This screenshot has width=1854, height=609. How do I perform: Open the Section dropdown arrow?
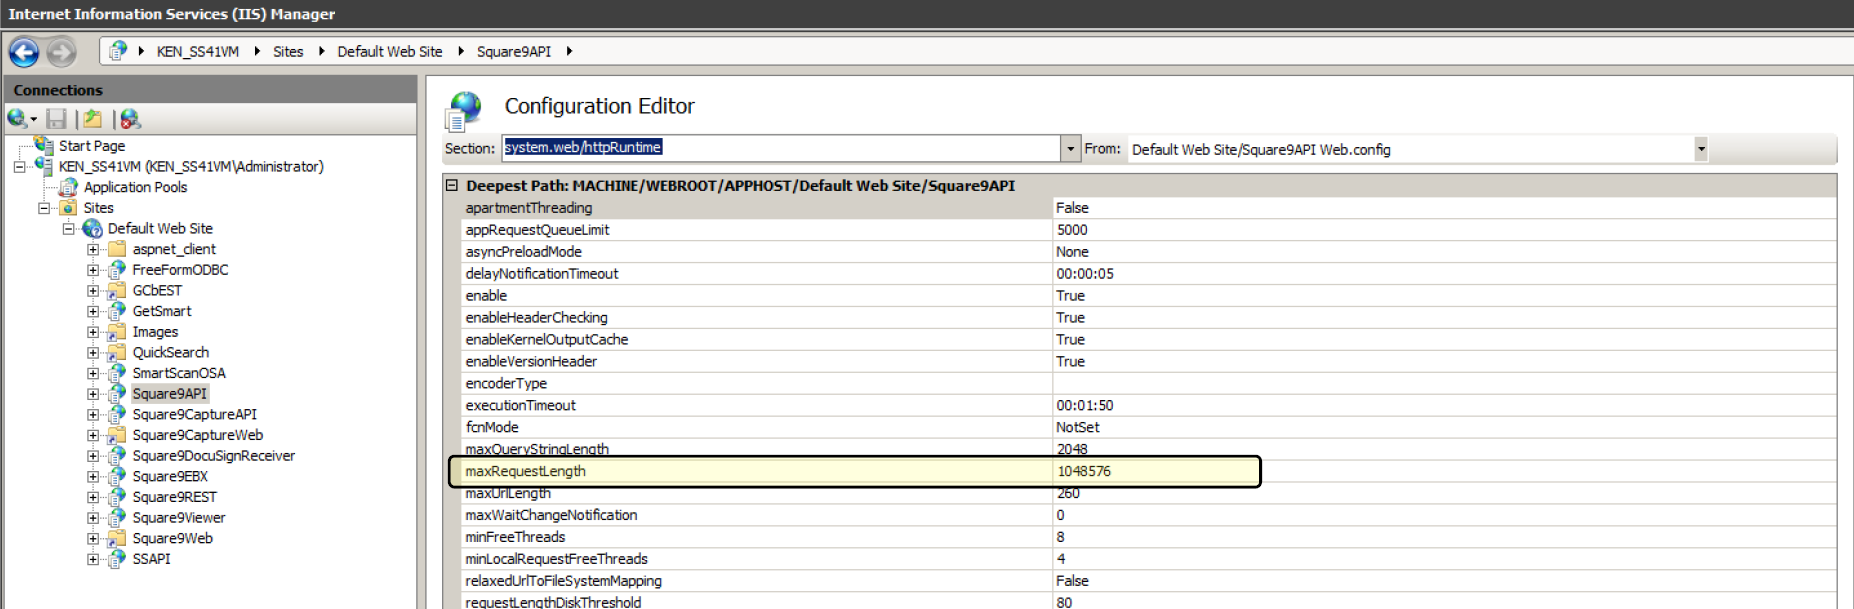1070,148
